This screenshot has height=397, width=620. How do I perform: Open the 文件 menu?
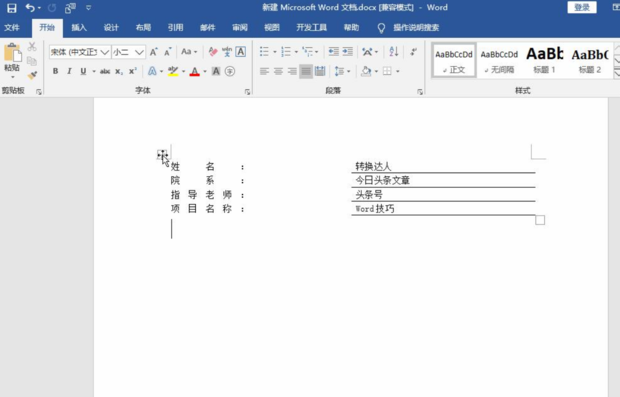click(x=12, y=28)
